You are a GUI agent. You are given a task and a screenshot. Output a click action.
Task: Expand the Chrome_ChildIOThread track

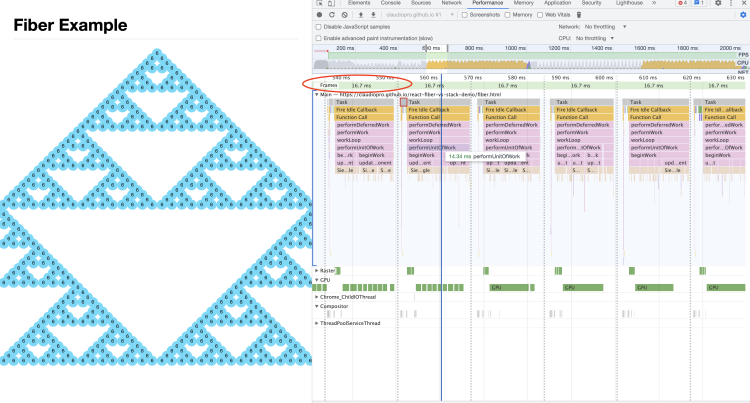tap(317, 297)
